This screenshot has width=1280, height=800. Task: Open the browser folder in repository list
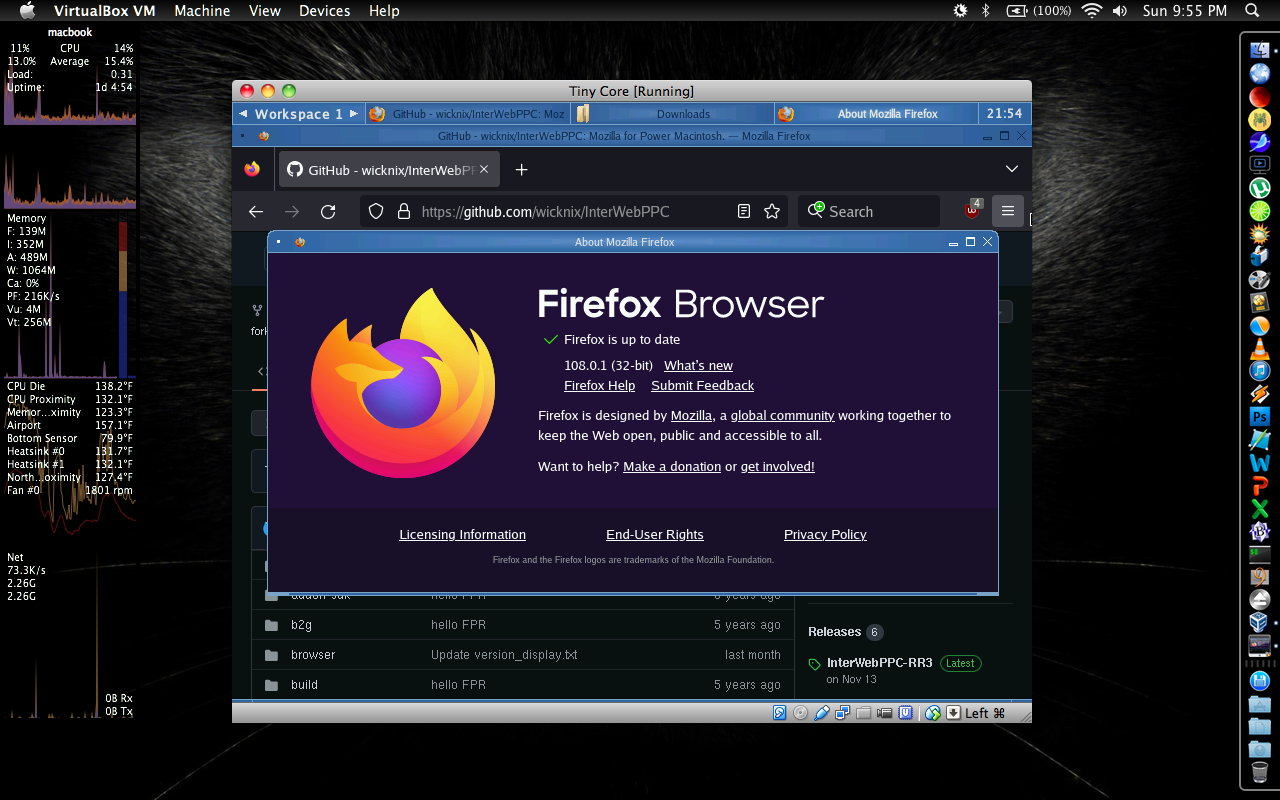pos(313,655)
